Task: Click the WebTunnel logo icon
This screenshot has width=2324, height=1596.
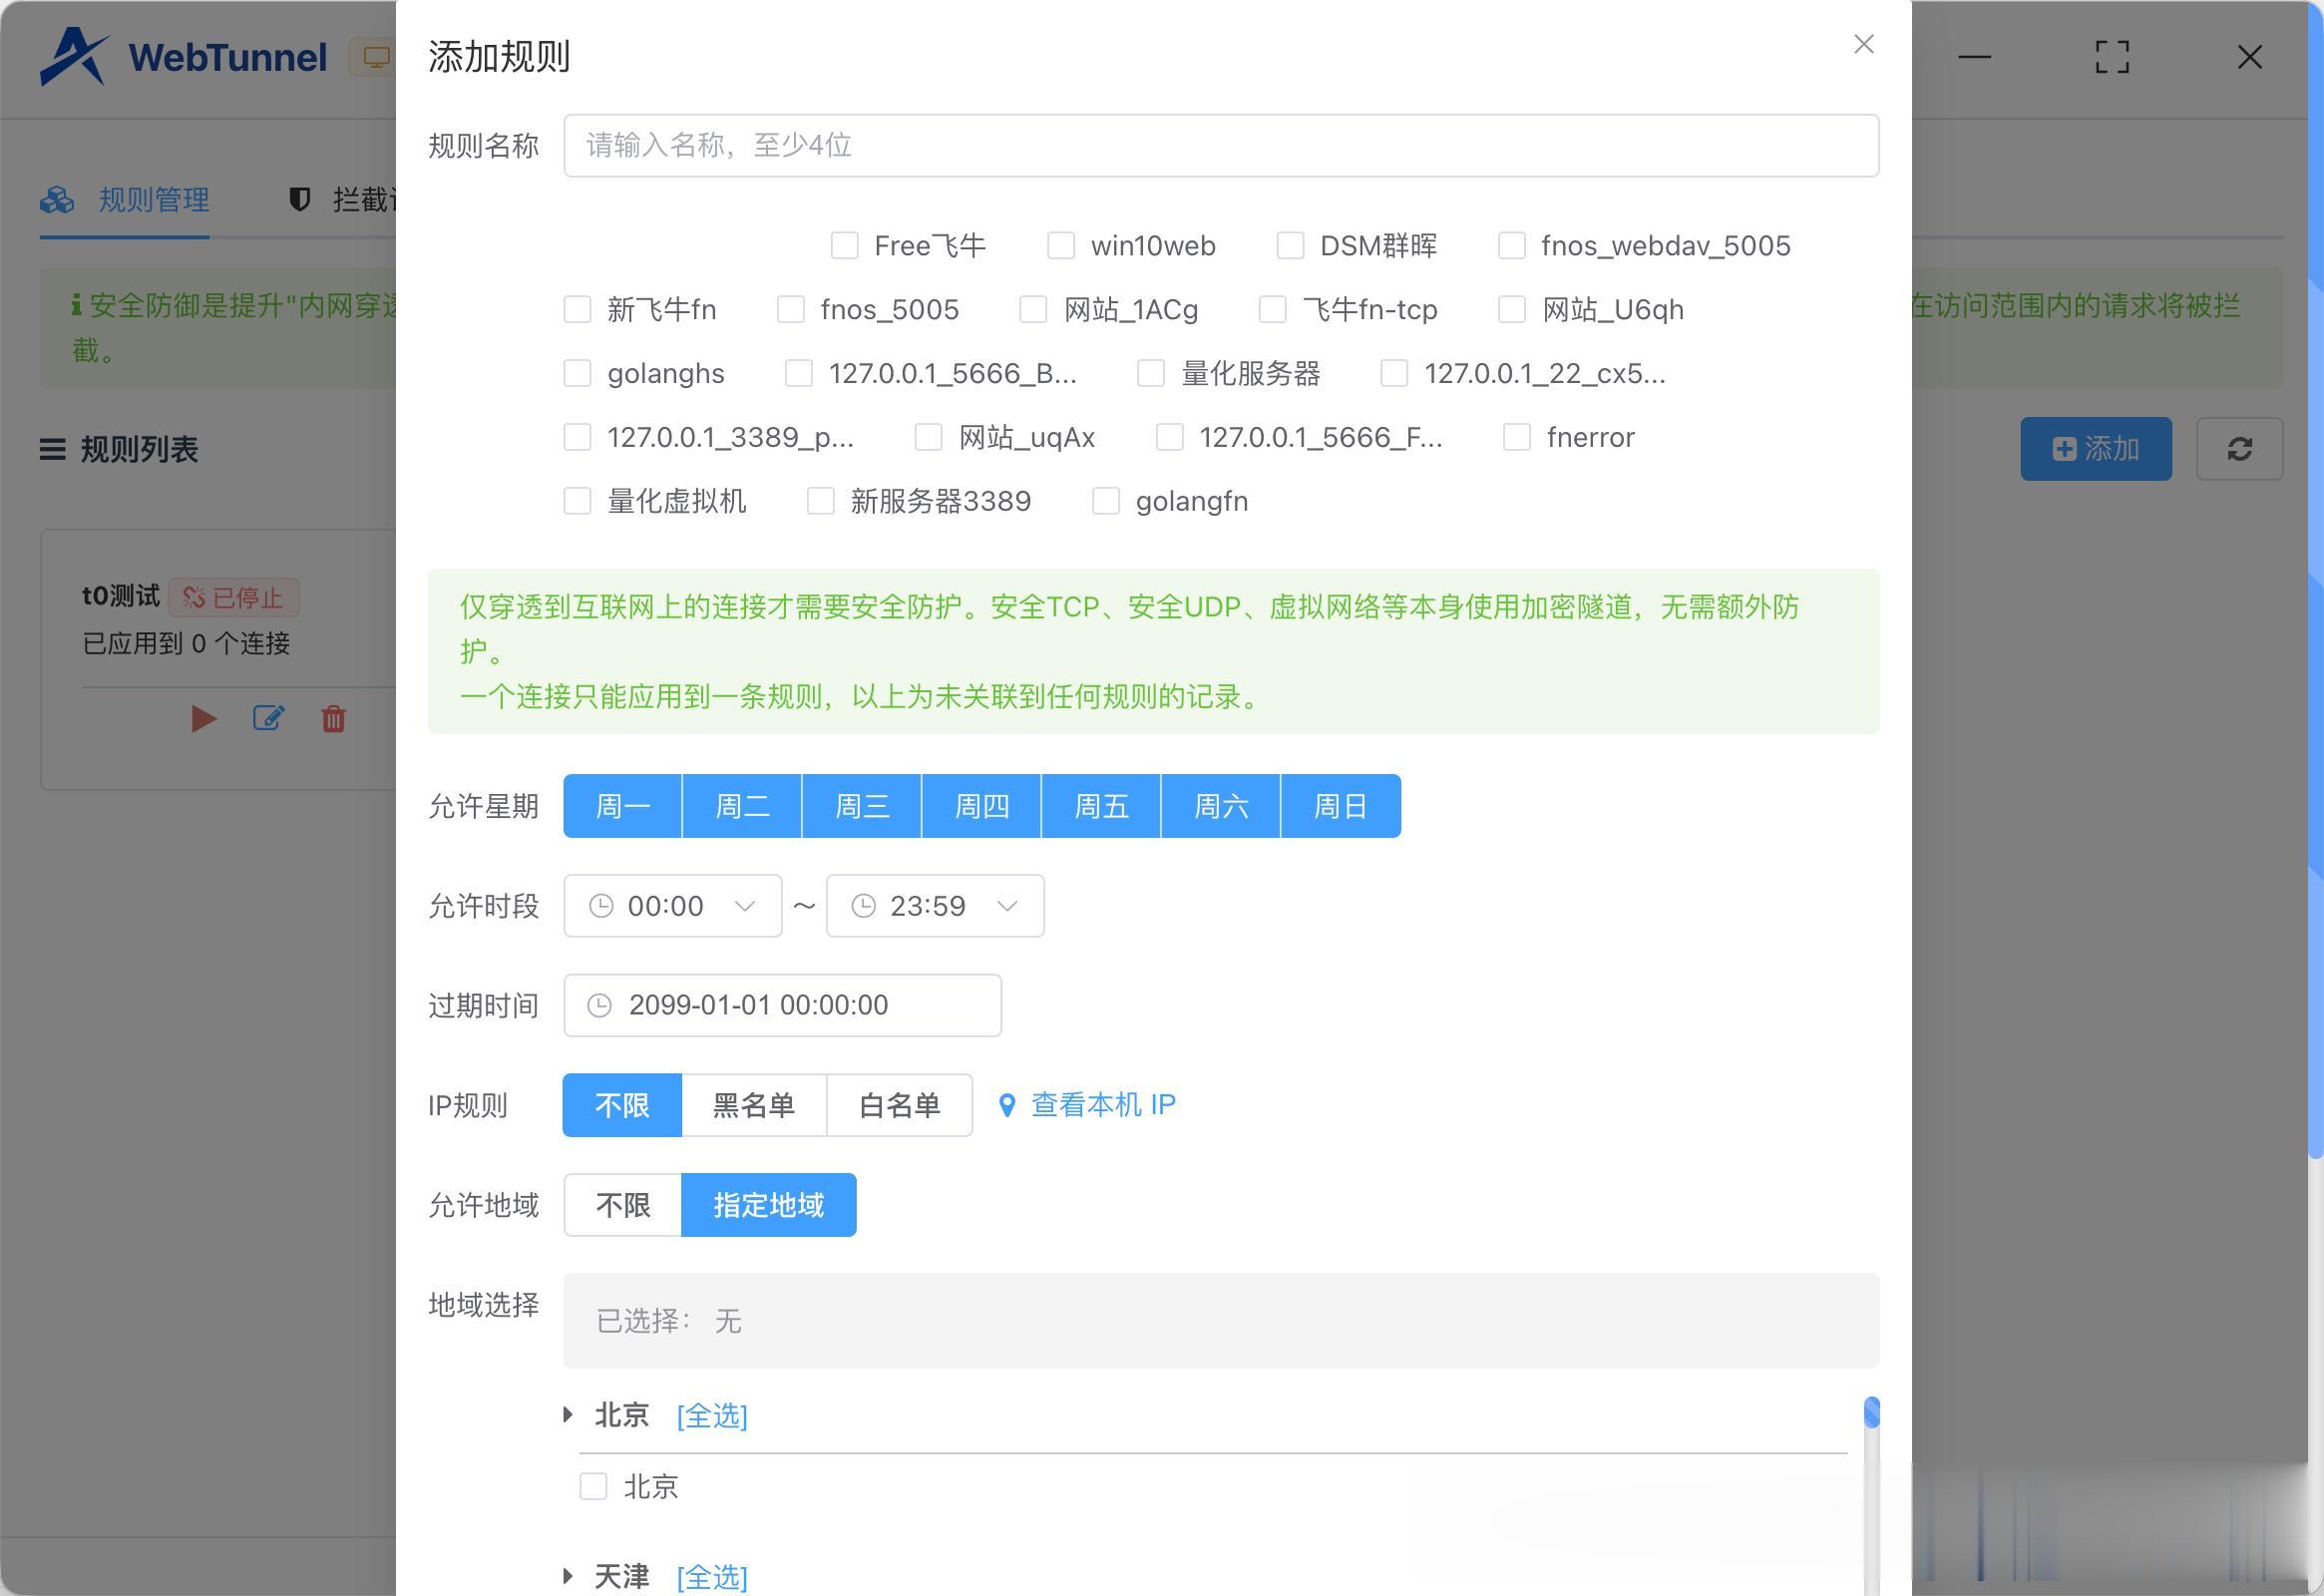Action: coord(74,56)
